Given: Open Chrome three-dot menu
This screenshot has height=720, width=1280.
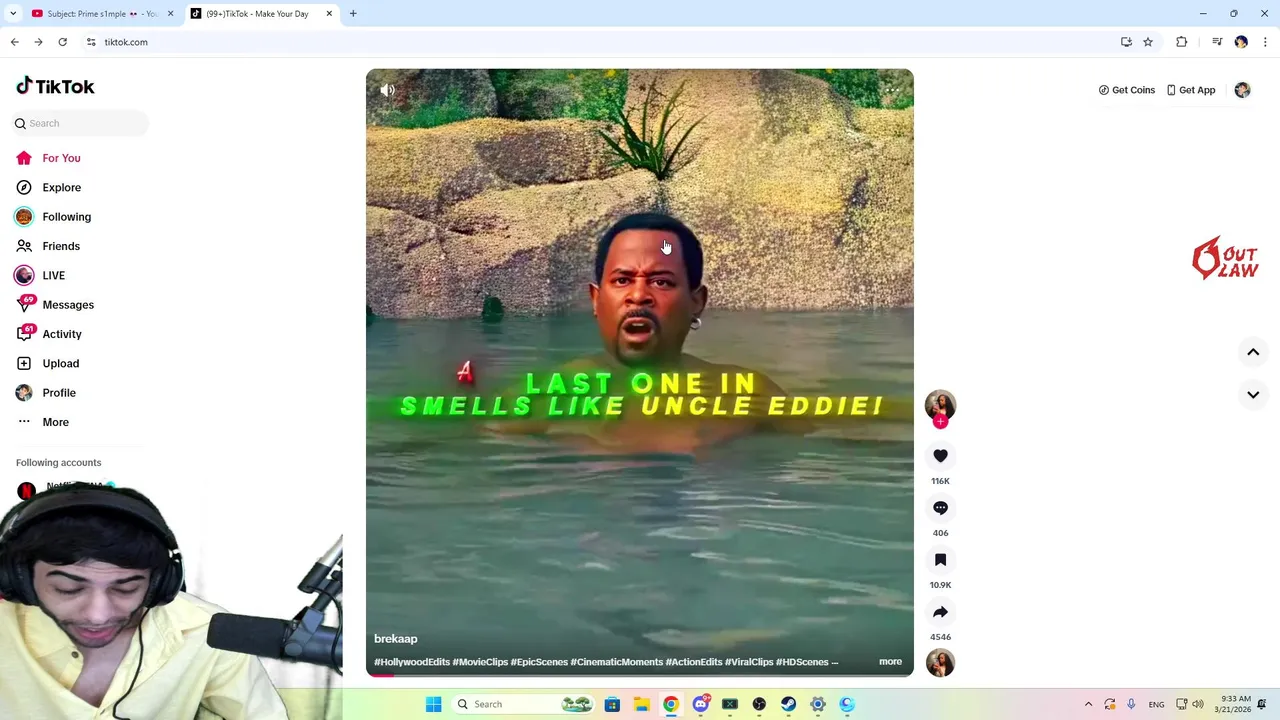Looking at the screenshot, I should click(x=1265, y=42).
